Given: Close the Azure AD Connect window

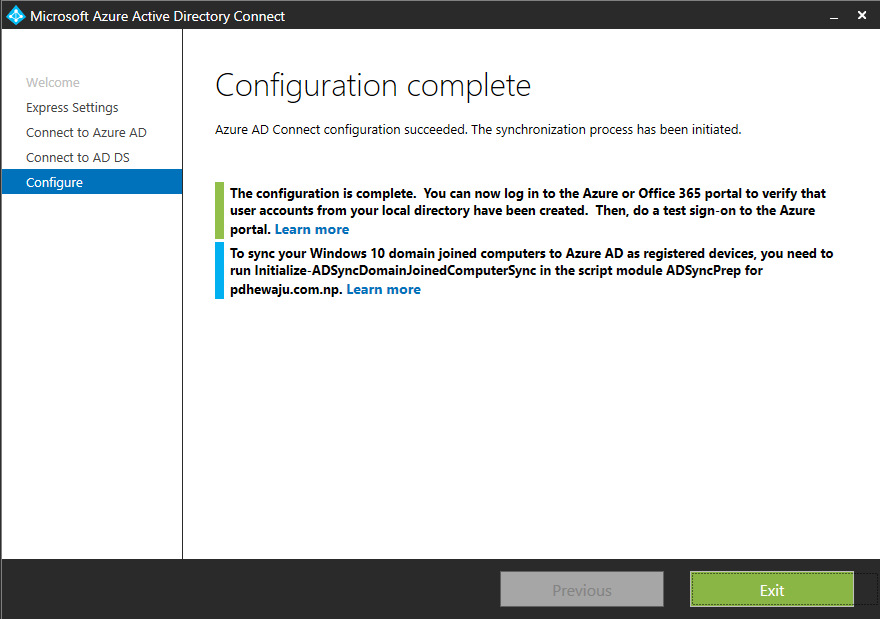Looking at the screenshot, I should (862, 16).
